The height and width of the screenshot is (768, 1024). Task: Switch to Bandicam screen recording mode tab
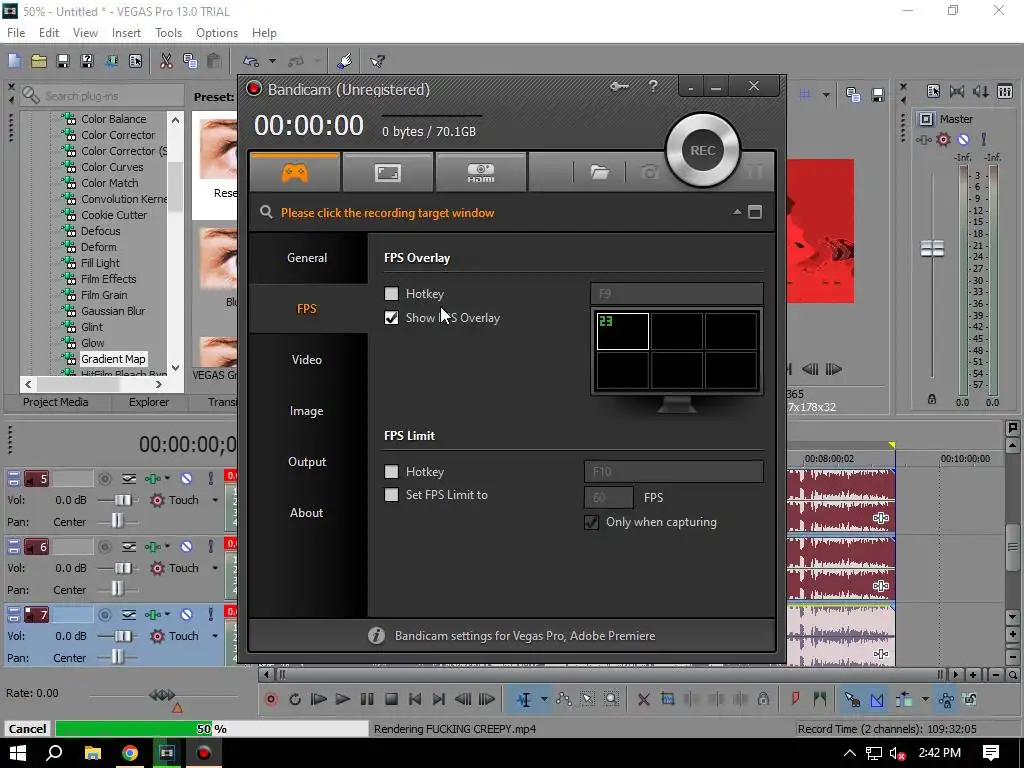click(387, 172)
